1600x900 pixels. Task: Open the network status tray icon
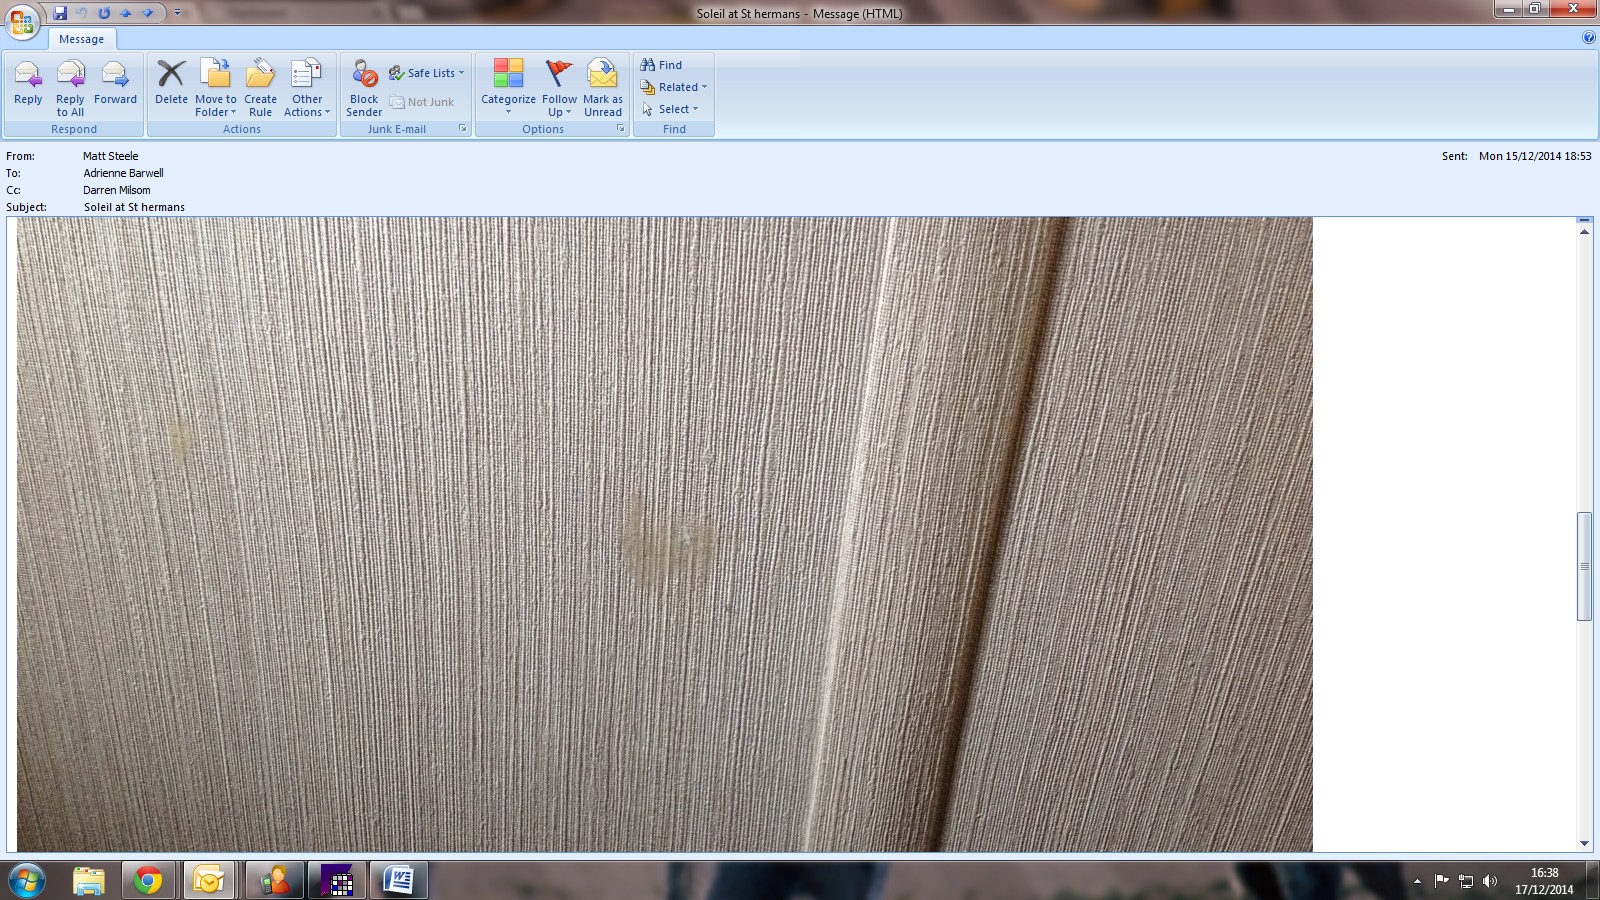click(x=1466, y=881)
